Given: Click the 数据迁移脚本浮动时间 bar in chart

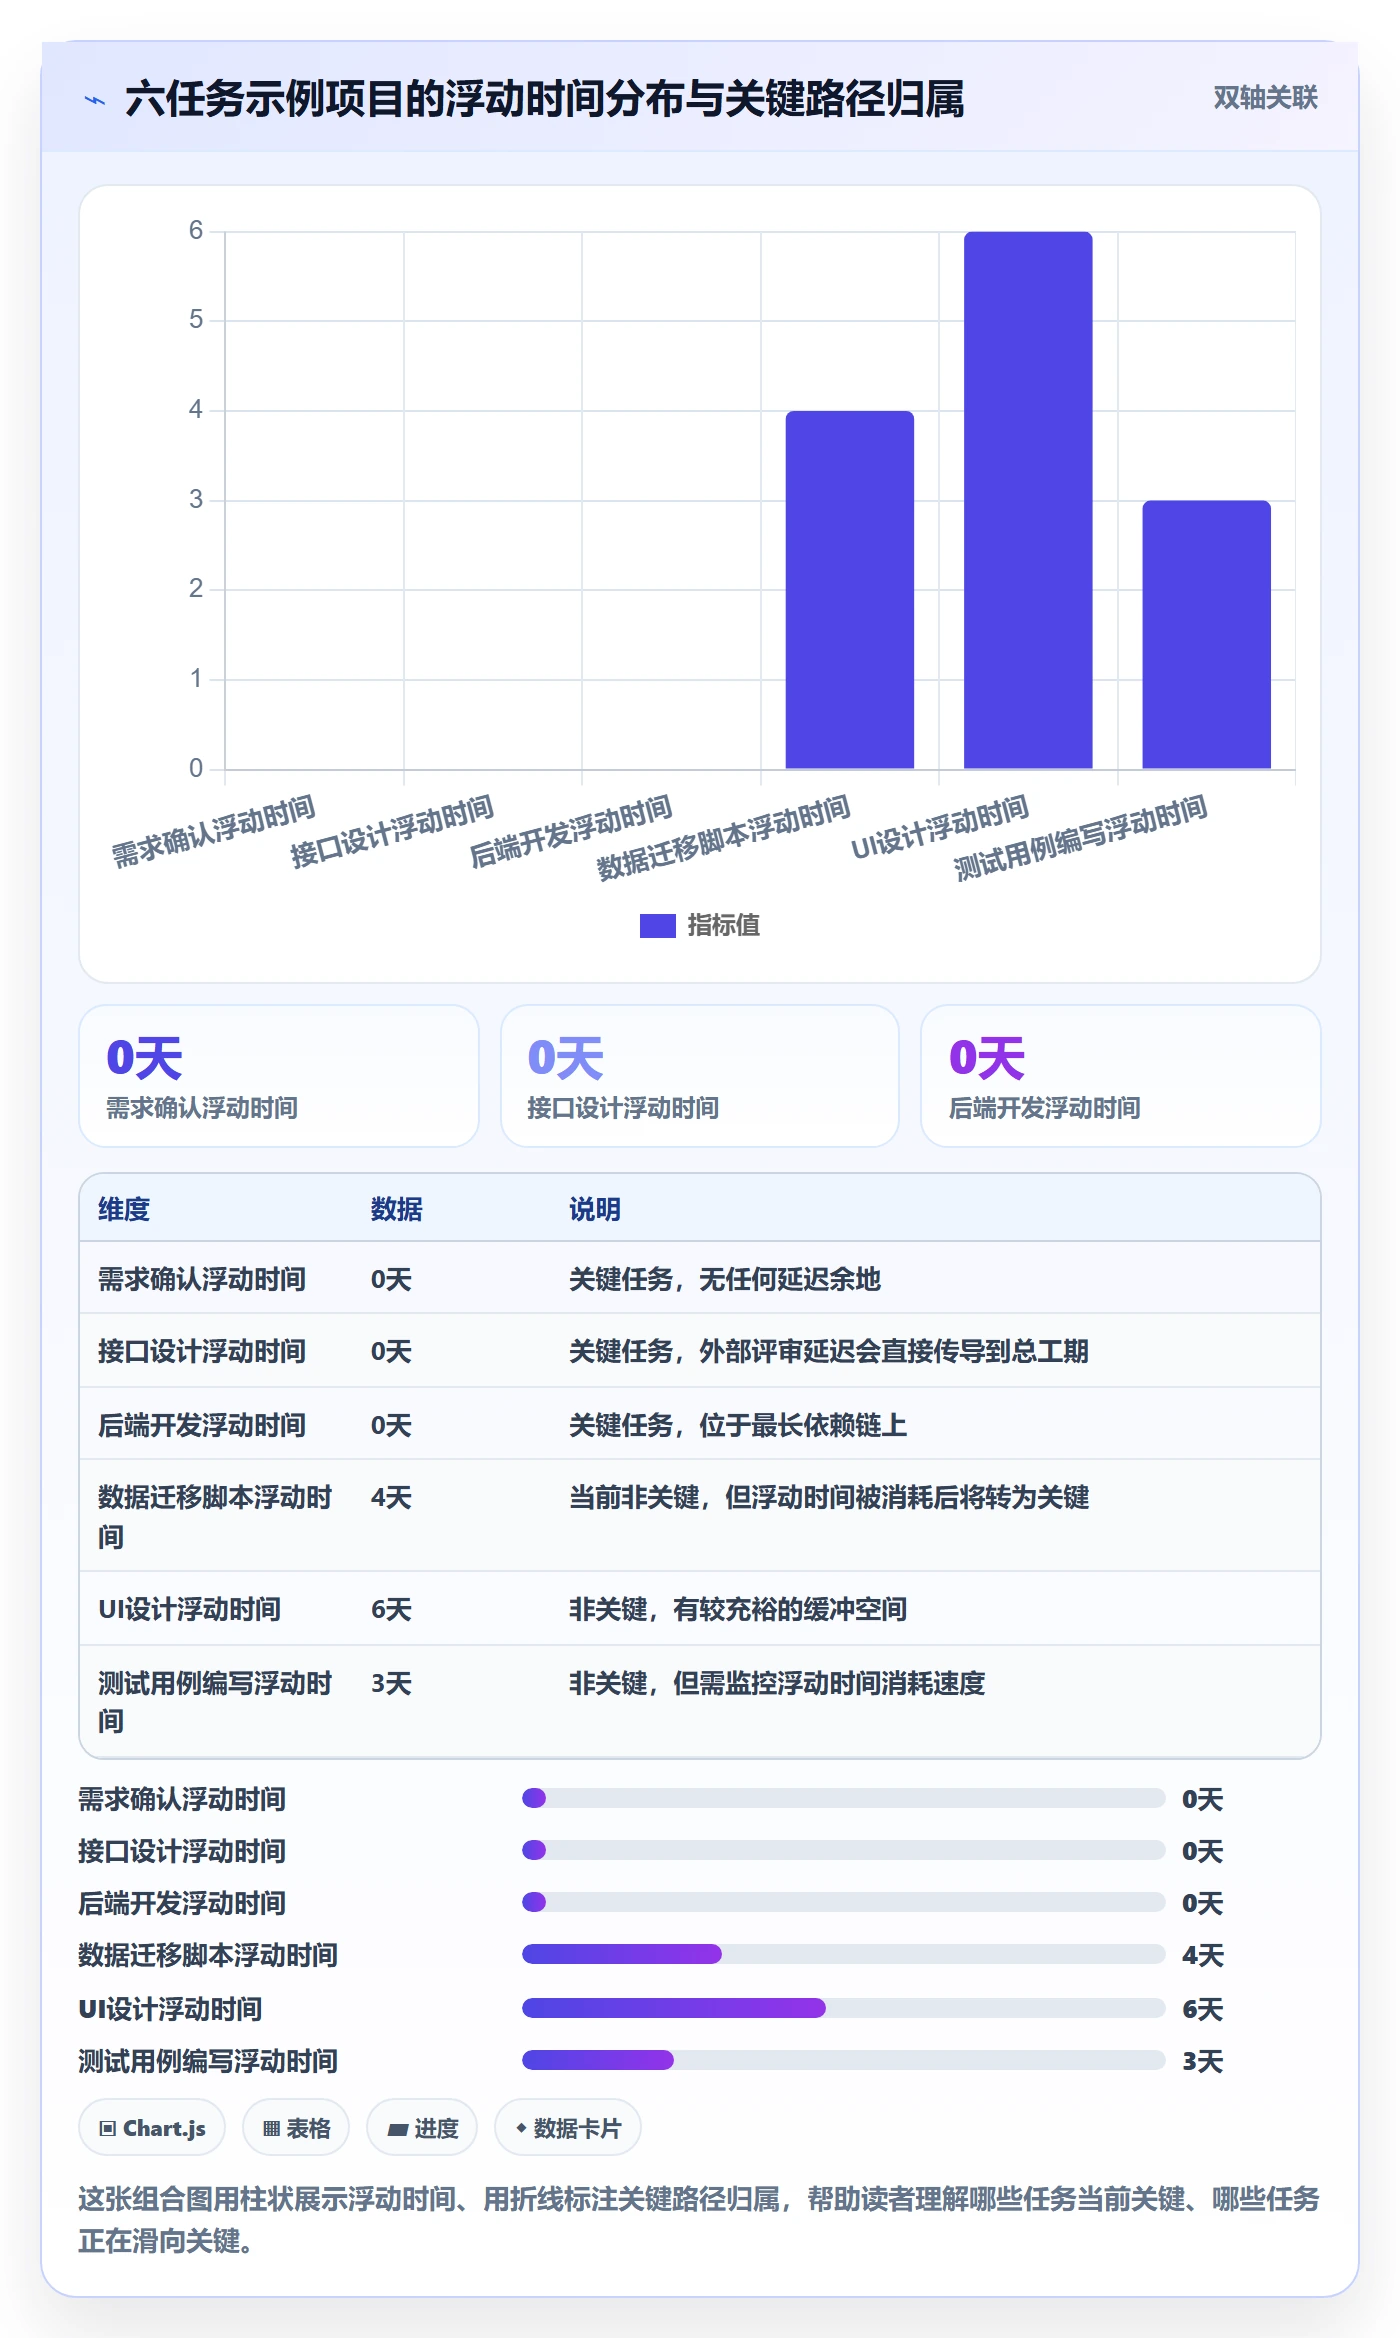Looking at the screenshot, I should tap(849, 589).
